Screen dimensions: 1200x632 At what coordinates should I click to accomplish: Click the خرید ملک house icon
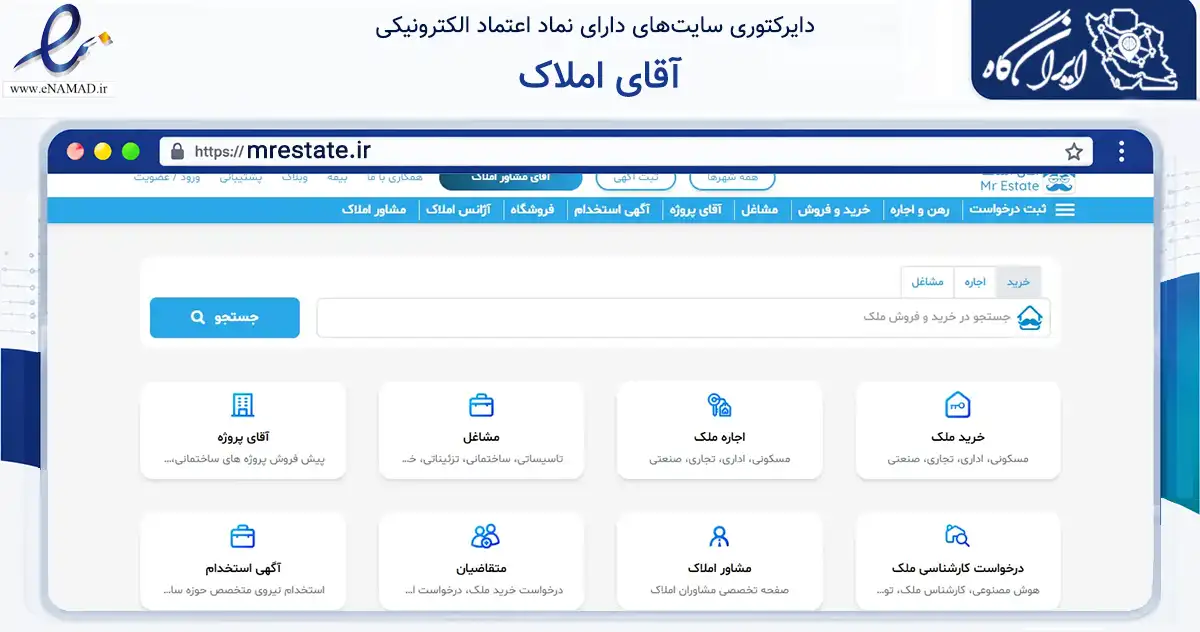pyautogui.click(x=958, y=405)
